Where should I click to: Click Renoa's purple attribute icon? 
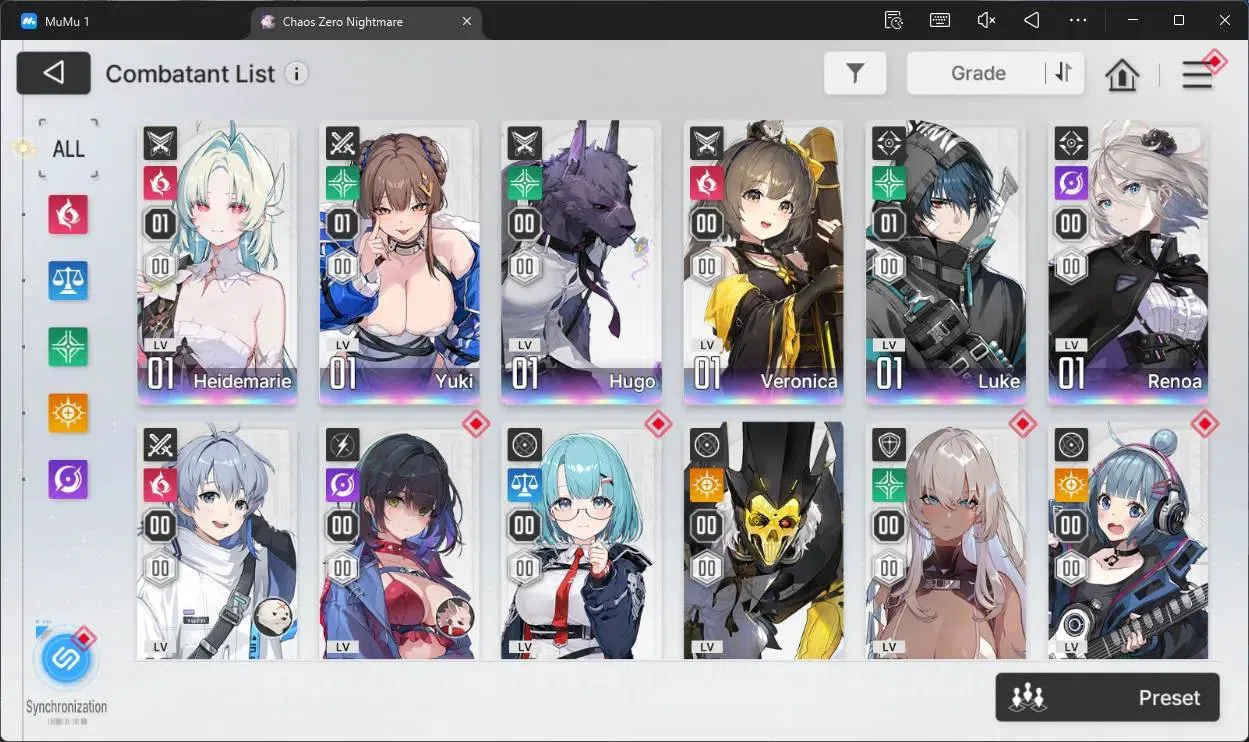1070,183
